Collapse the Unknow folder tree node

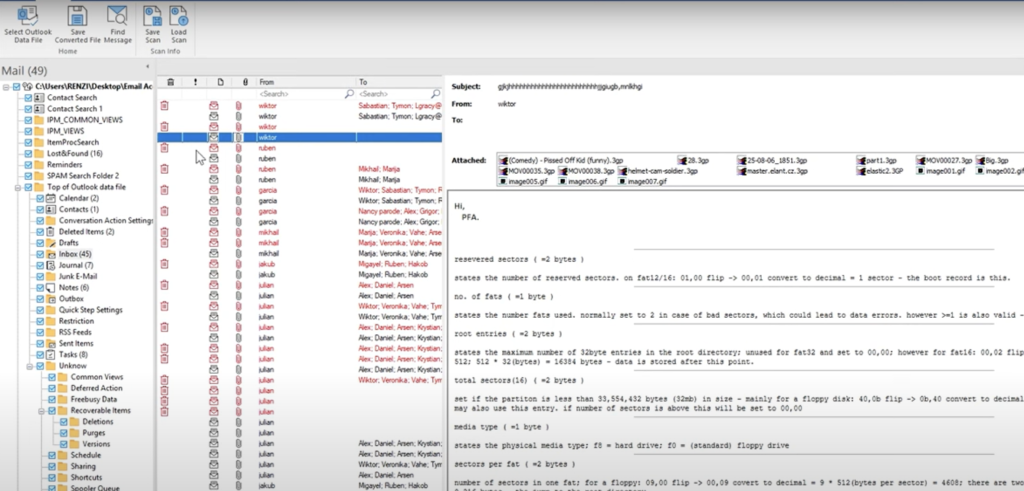(x=30, y=365)
